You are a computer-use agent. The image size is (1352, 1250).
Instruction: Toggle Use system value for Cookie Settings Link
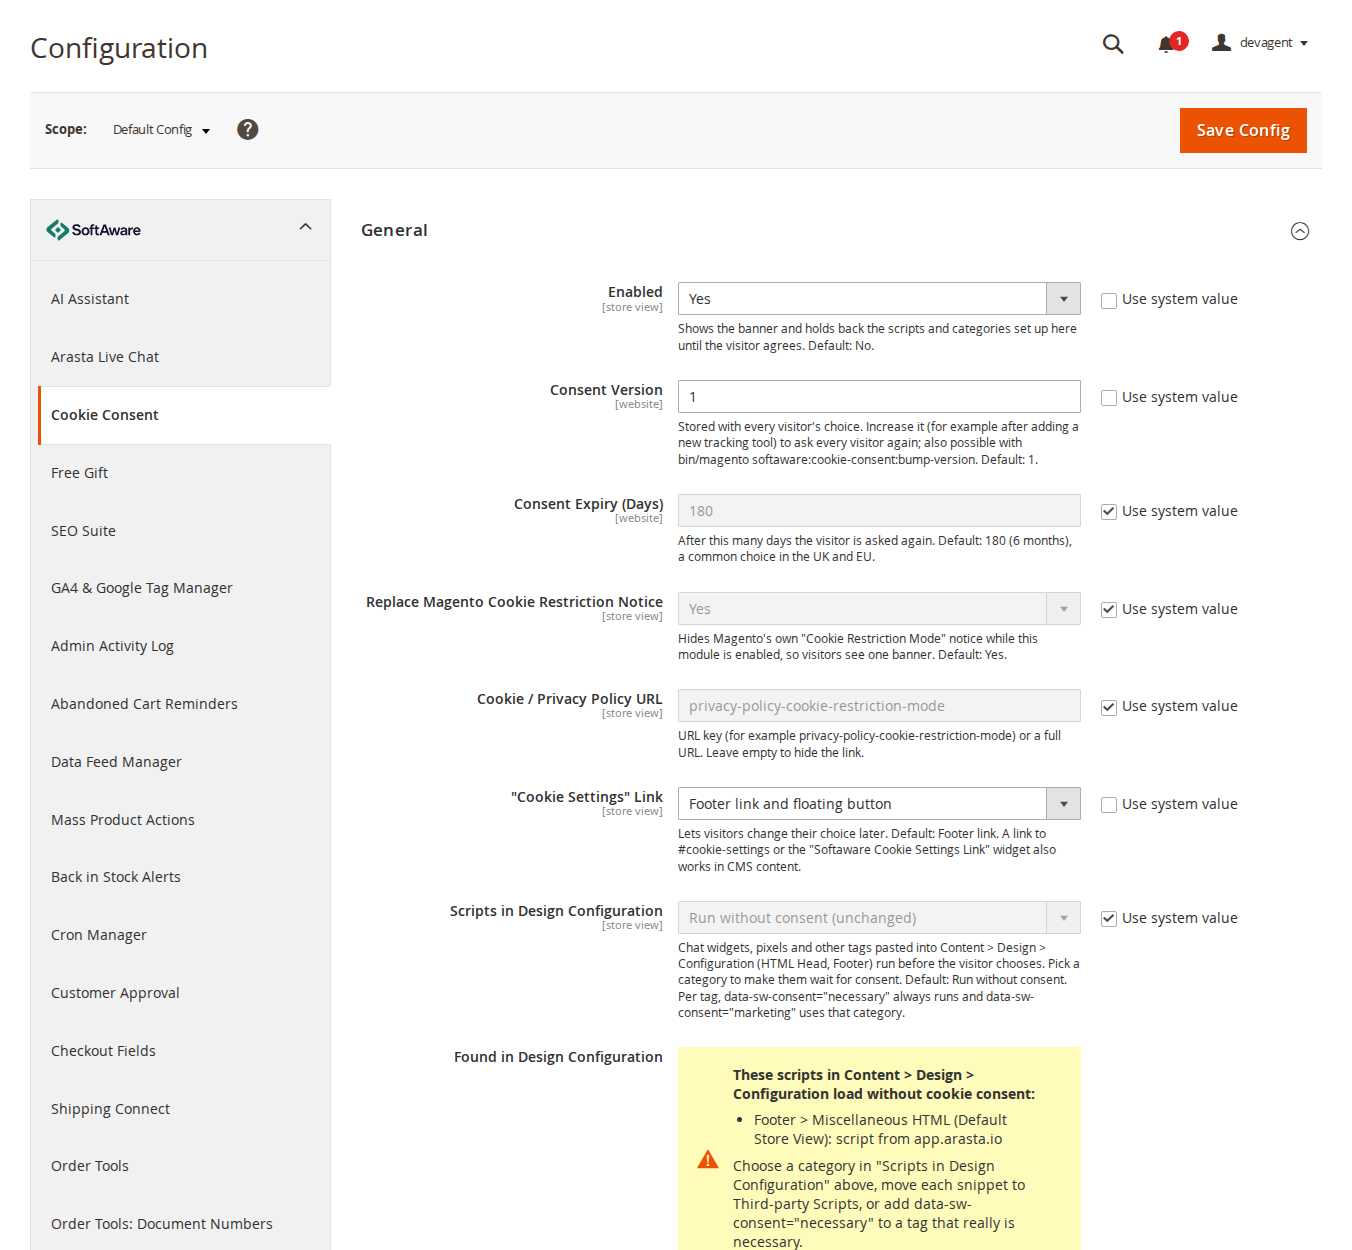(1109, 805)
